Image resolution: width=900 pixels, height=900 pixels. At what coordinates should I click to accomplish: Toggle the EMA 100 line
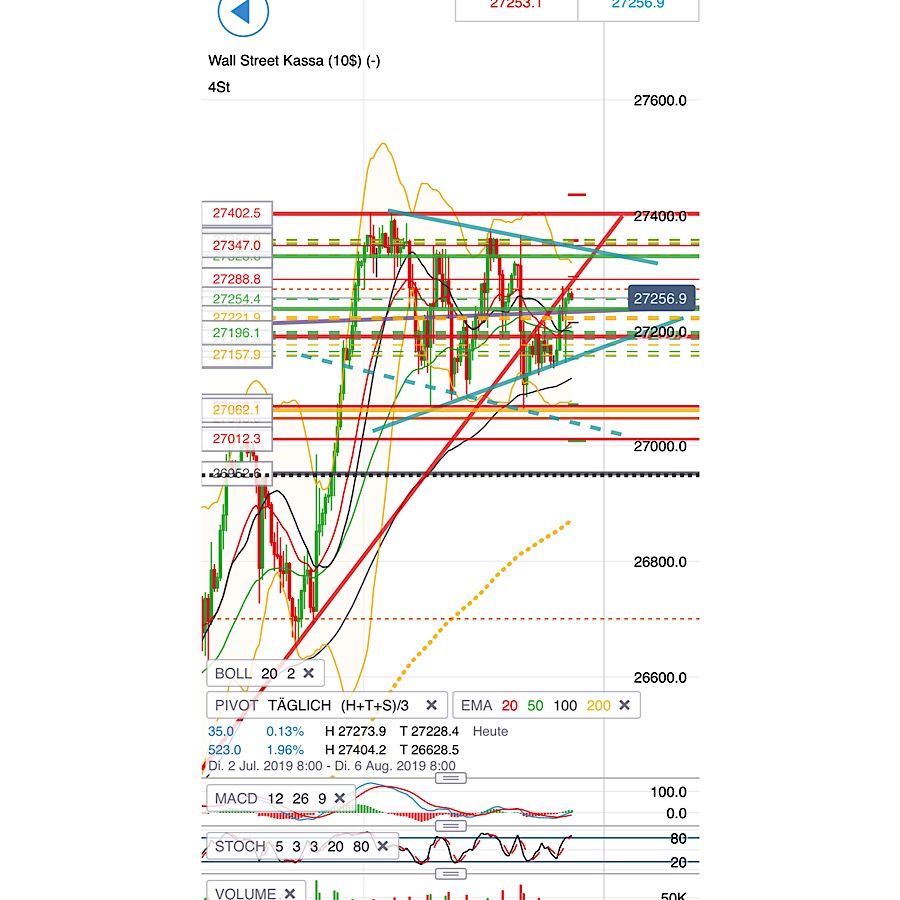565,705
